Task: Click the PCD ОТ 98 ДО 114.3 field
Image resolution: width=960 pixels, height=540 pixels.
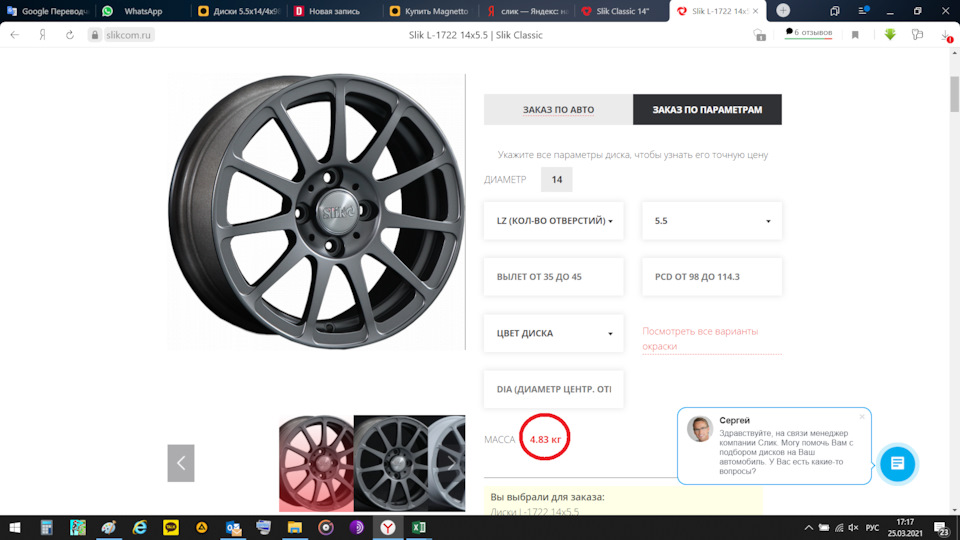Action: (x=712, y=277)
